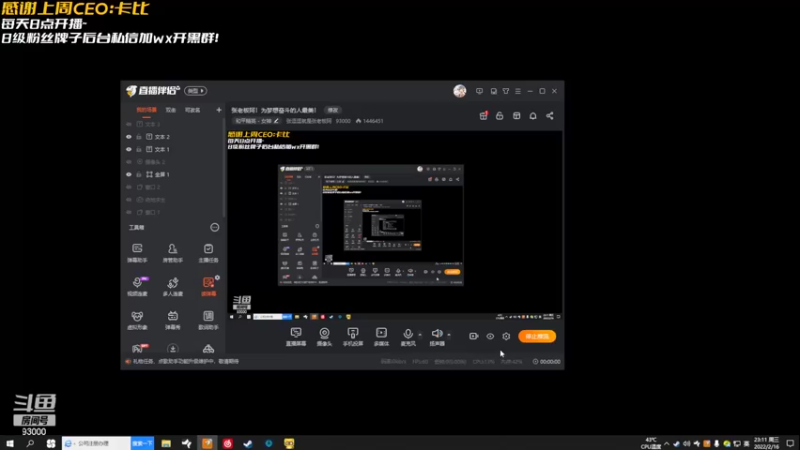Open the PK tool with the red badge
Image resolution: width=800 pixels, height=450 pixels.
tap(138, 348)
